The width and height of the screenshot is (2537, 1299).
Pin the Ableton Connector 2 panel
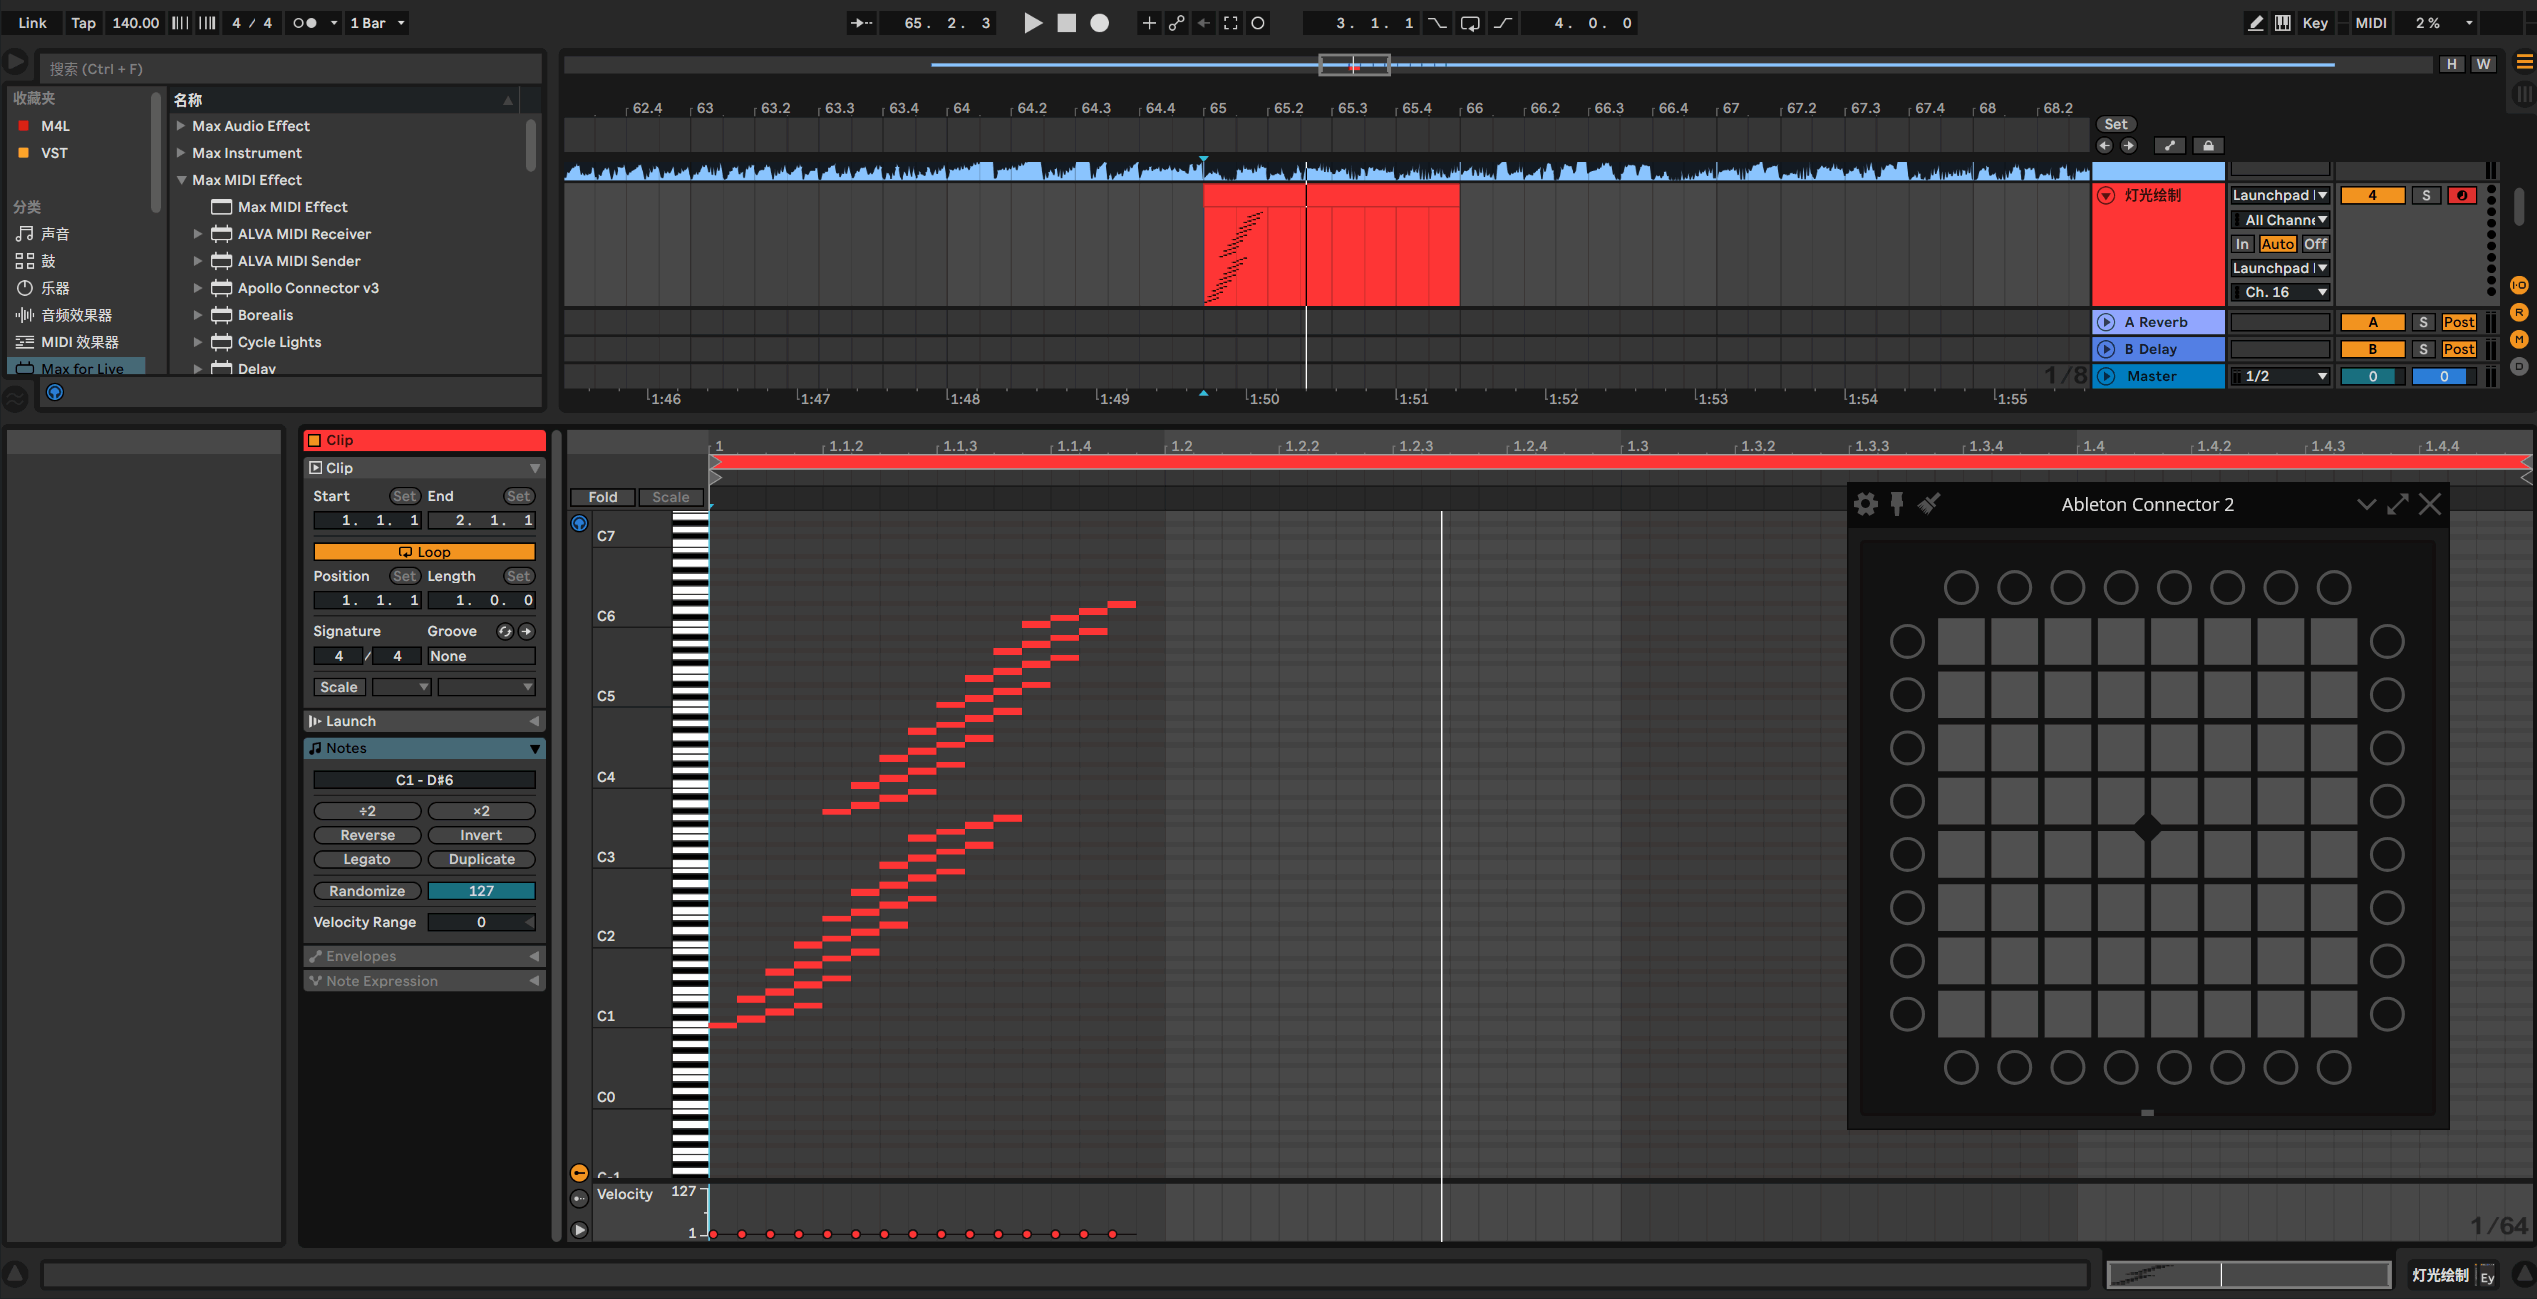[x=1897, y=504]
